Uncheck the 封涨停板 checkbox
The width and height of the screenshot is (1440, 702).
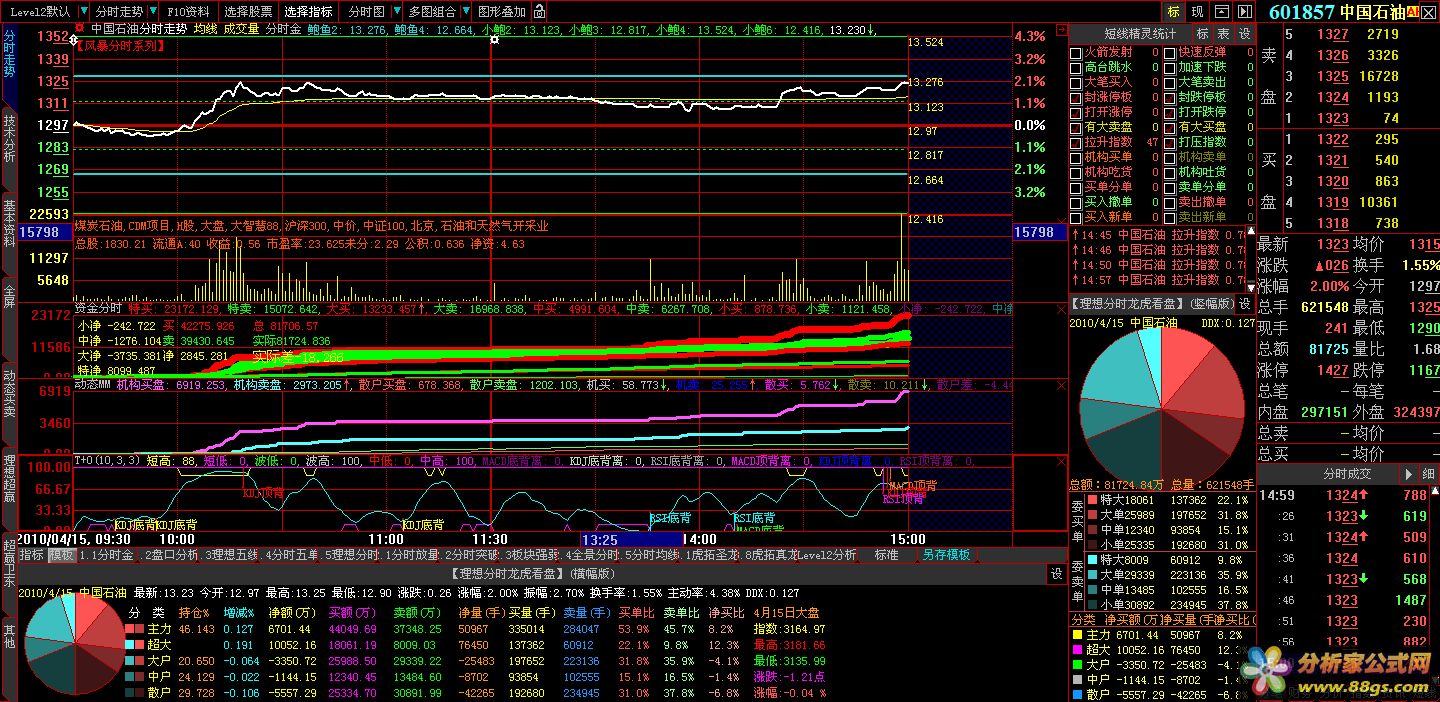click(1075, 97)
